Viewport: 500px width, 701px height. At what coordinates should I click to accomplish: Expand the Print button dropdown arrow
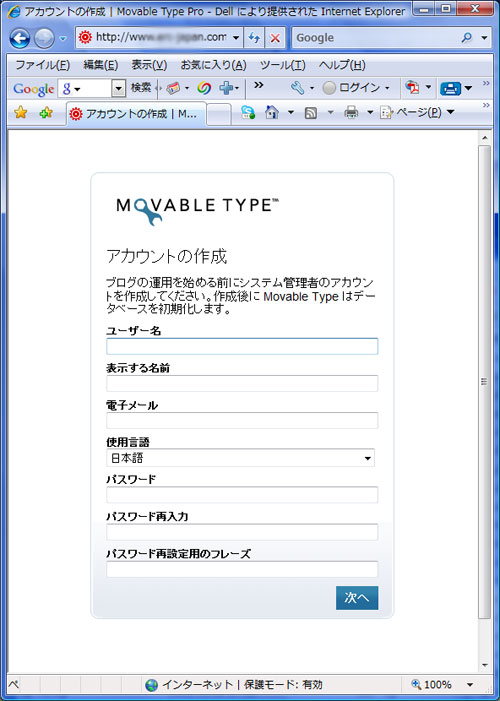click(370, 113)
